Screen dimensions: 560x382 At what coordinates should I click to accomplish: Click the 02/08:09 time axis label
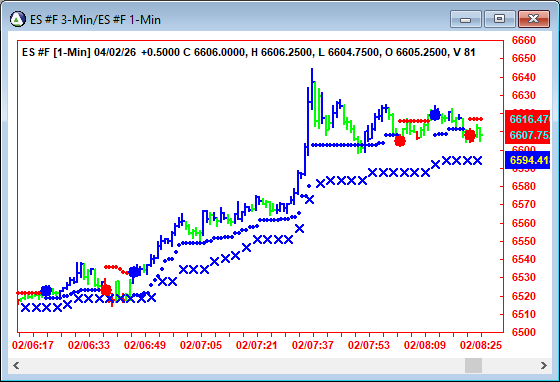(x=425, y=345)
